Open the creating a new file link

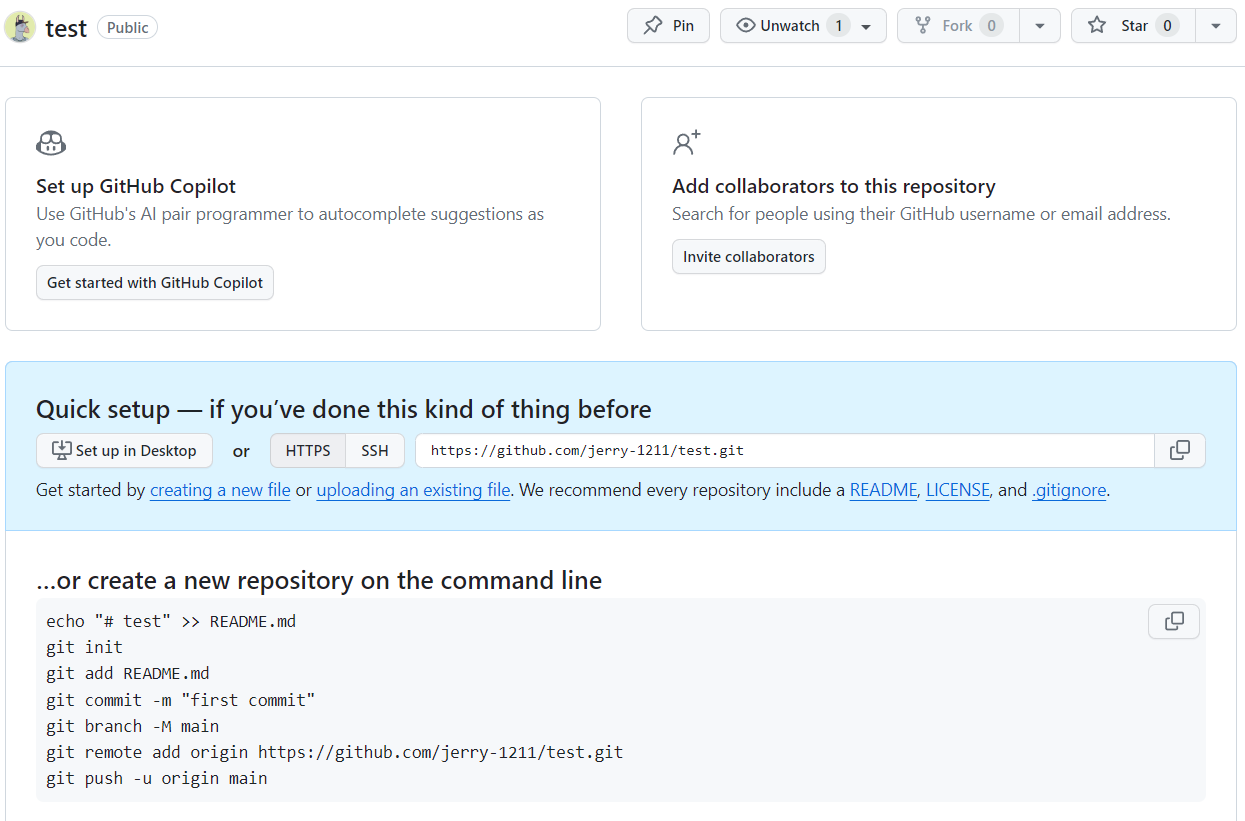click(x=220, y=490)
